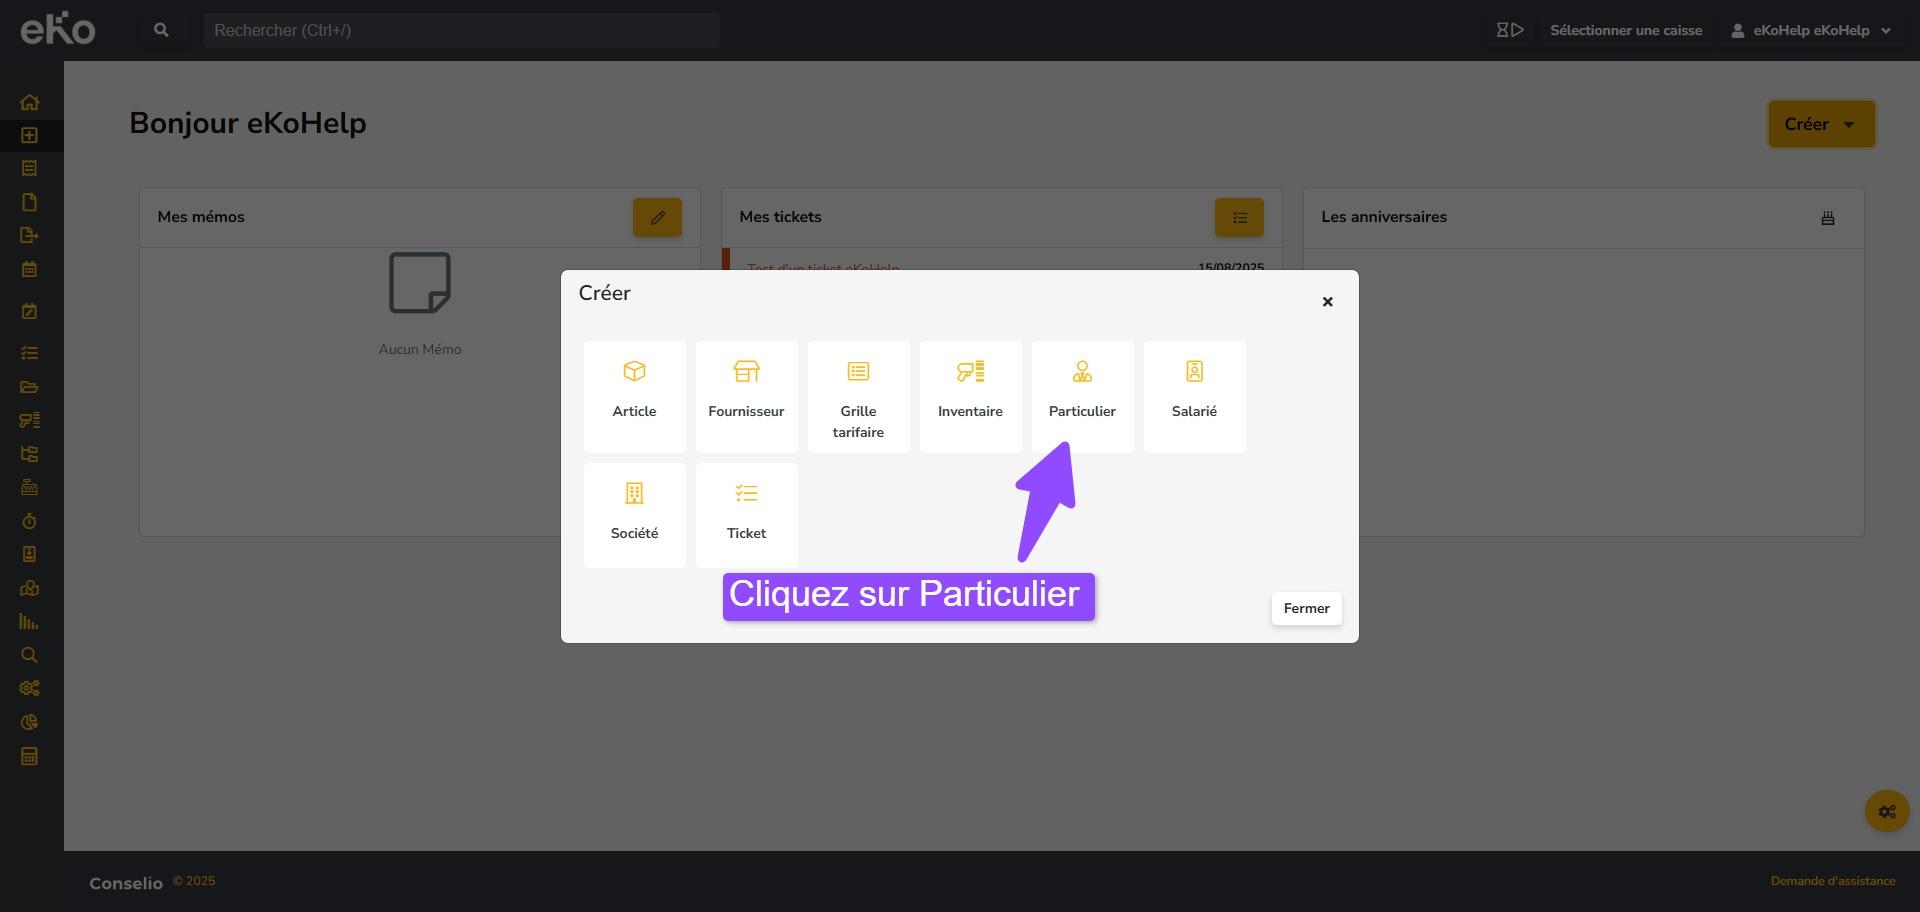Select the Article creation tile
The height and width of the screenshot is (912, 1920).
point(634,396)
